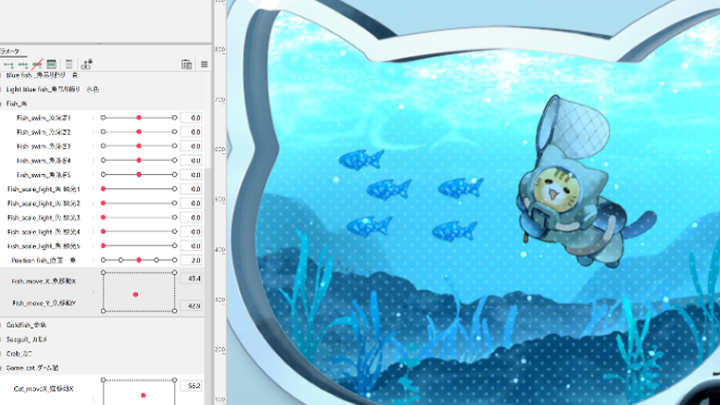
Task: Click the Fish_swim 4 slider maximum key point
Action: point(174,160)
